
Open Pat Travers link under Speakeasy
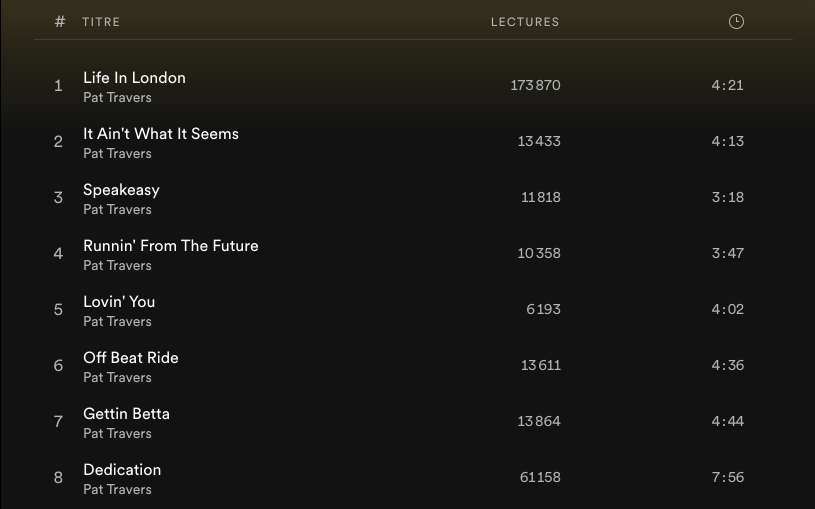[x=117, y=210]
